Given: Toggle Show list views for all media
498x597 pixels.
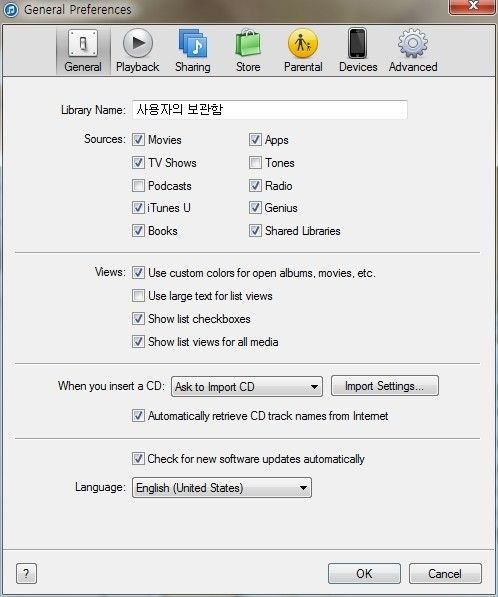Looking at the screenshot, I should [x=138, y=342].
